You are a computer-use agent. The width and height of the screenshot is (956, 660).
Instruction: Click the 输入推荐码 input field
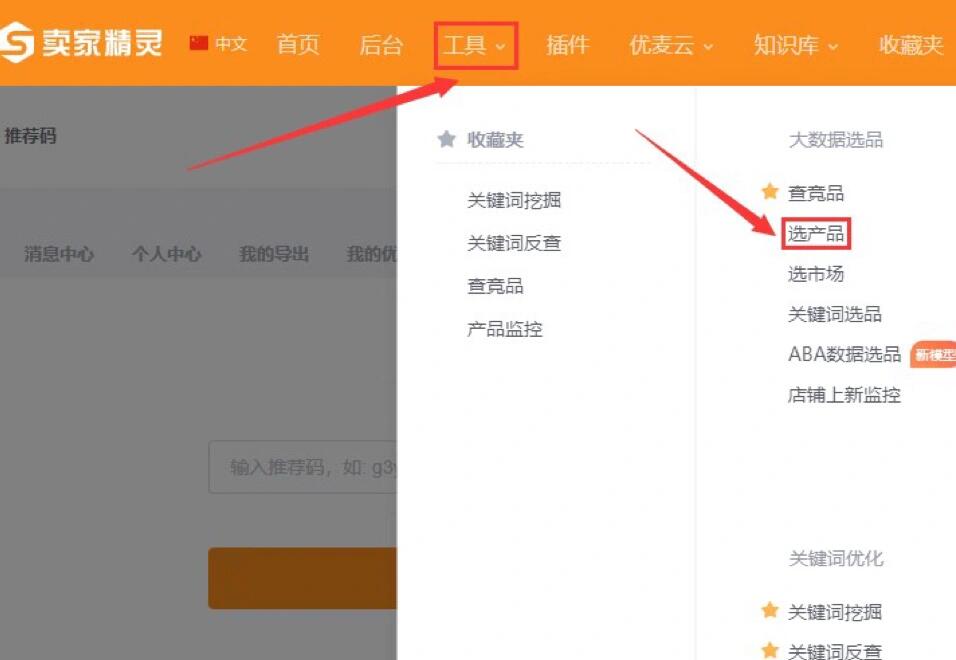(302, 467)
